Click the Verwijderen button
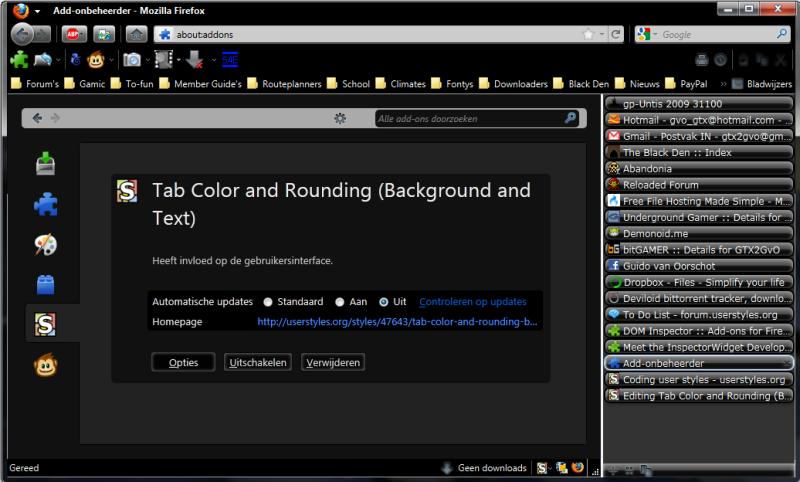This screenshot has height=482, width=800. pyautogui.click(x=333, y=363)
